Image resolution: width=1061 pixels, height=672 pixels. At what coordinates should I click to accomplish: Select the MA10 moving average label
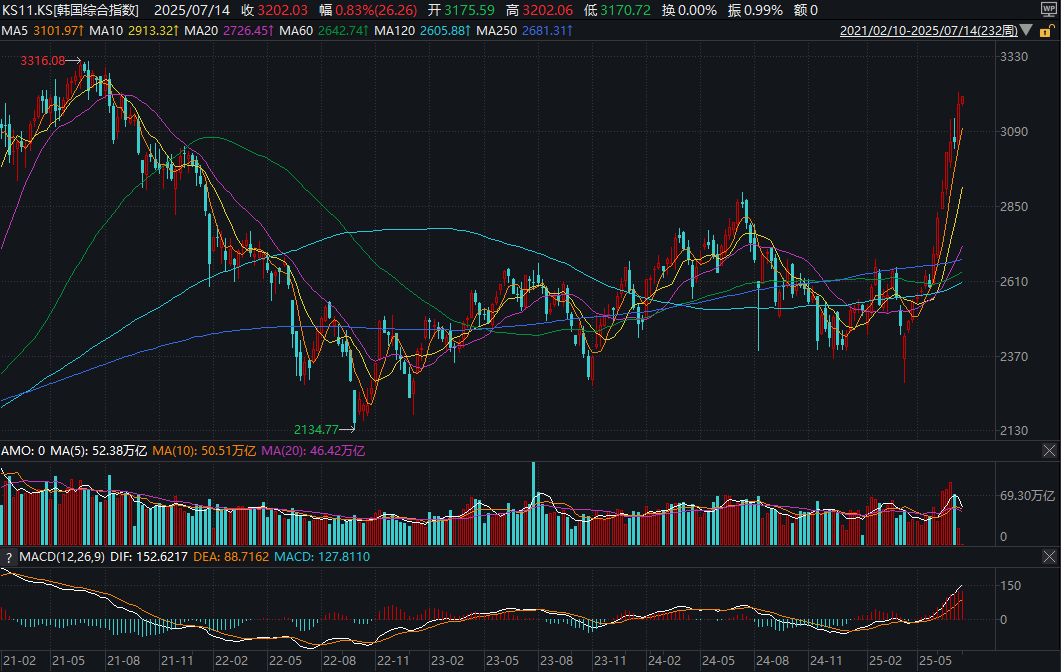point(105,31)
